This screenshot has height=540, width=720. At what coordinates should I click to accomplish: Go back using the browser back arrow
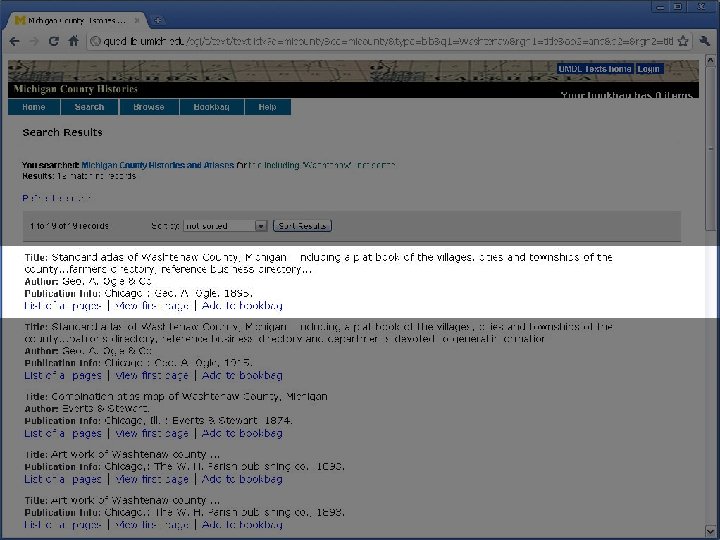point(14,41)
